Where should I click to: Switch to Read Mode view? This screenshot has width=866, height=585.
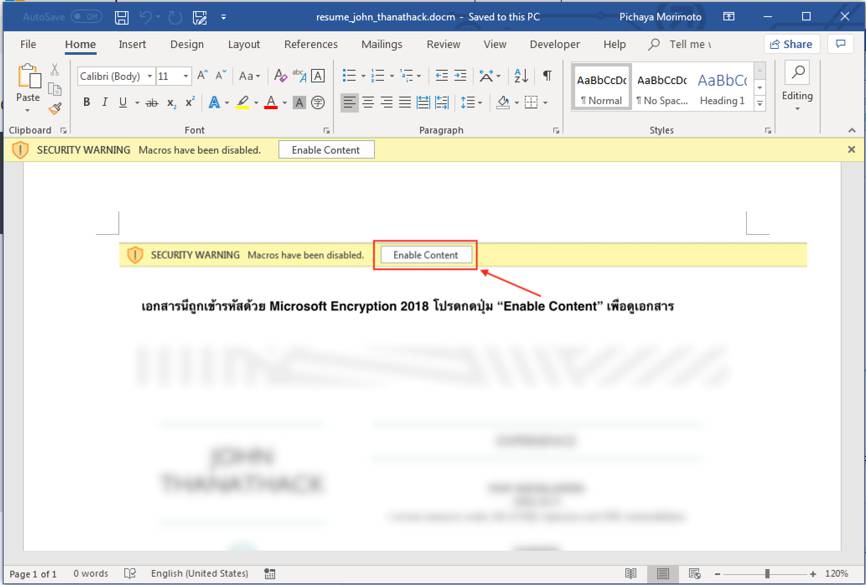point(631,573)
